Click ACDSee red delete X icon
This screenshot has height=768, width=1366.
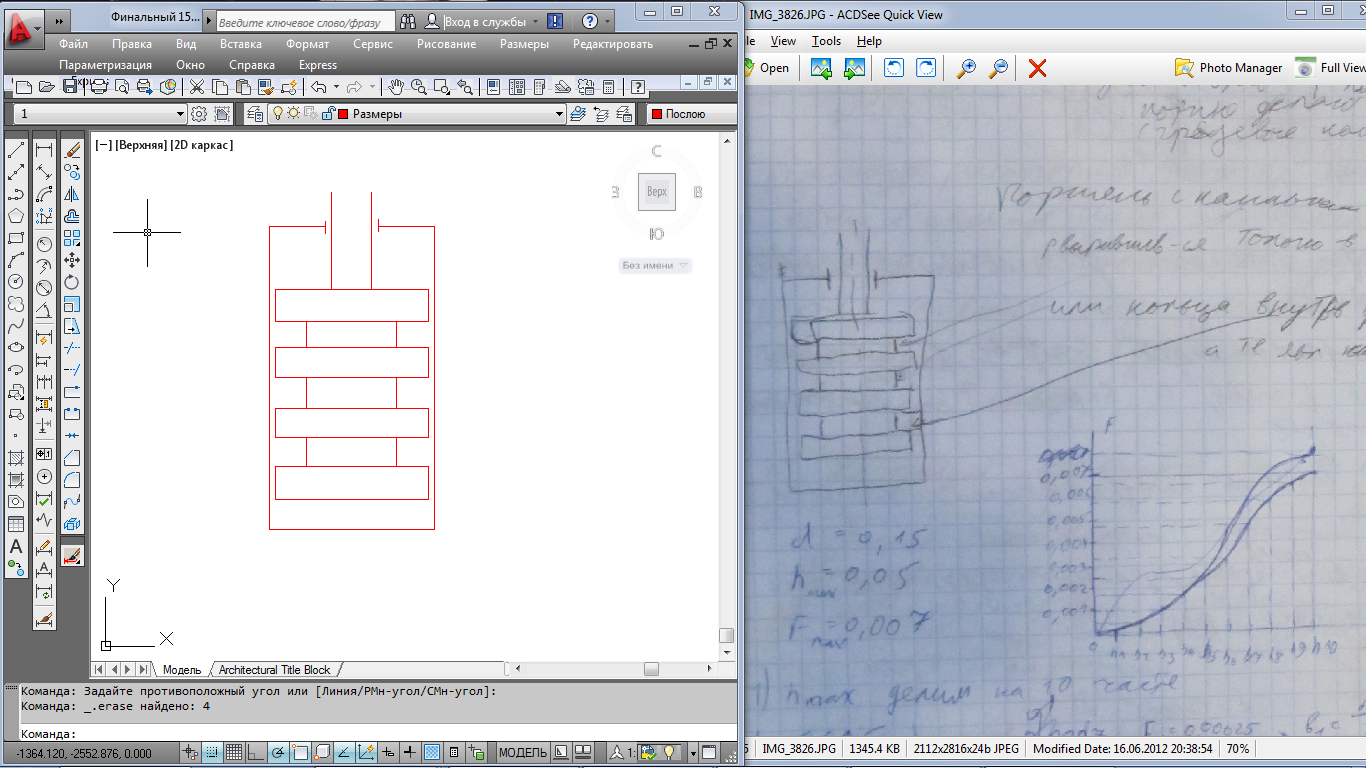point(1038,68)
